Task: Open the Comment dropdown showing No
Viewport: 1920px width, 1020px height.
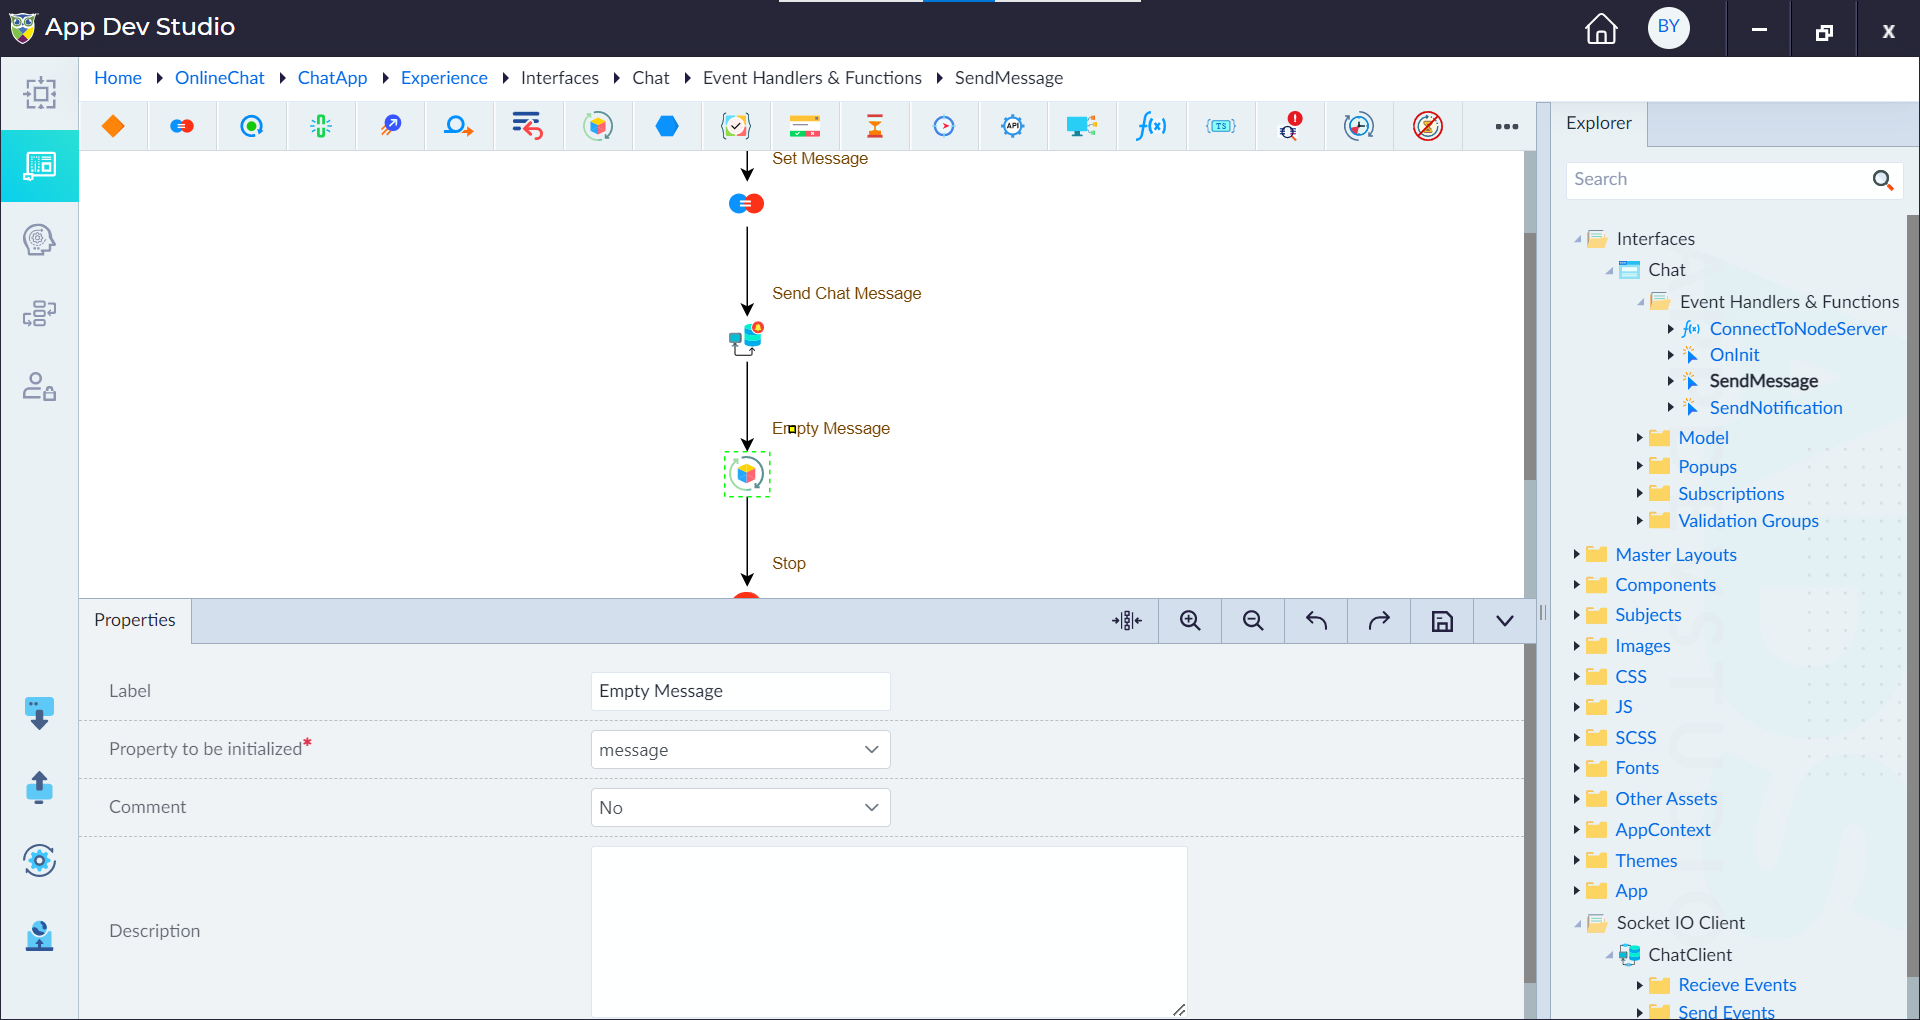Action: 740,808
